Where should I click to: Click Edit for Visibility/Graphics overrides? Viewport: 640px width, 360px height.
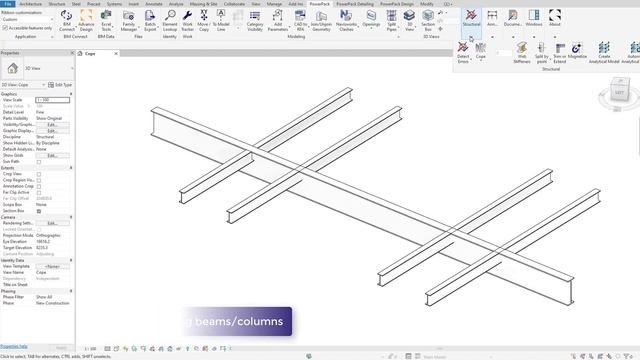[52, 124]
